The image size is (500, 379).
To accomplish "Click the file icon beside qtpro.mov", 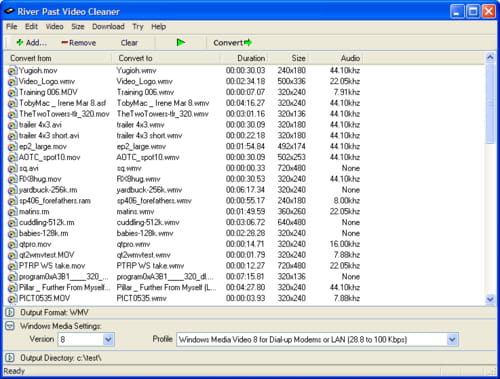I will click(x=12, y=244).
